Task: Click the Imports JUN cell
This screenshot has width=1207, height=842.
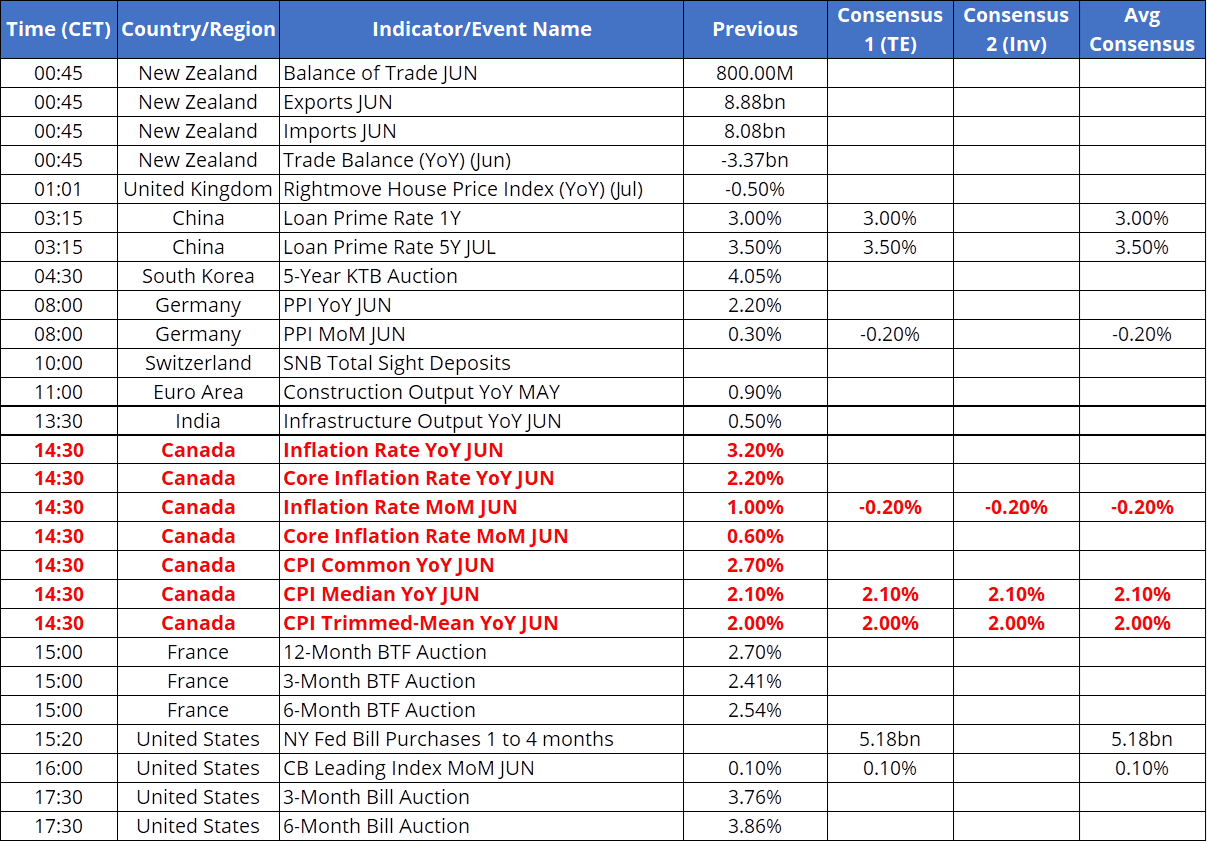Action: pyautogui.click(x=482, y=131)
